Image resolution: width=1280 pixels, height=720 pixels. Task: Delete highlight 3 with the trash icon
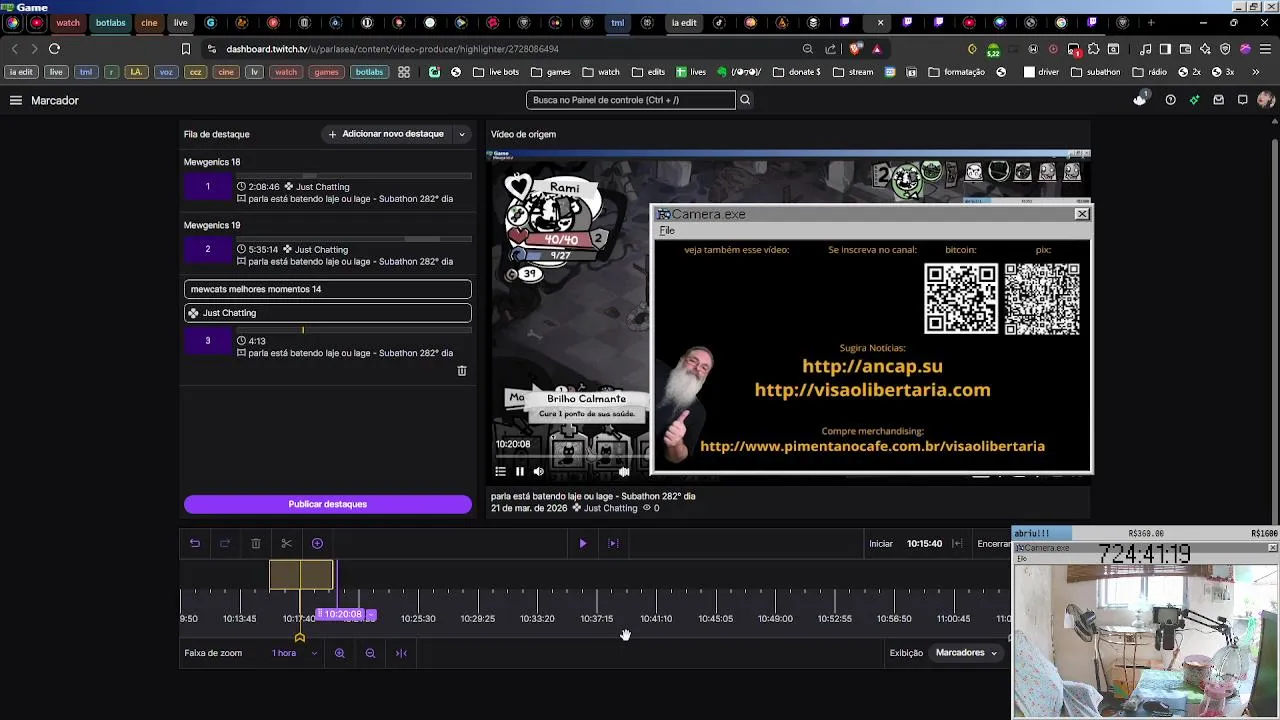click(x=462, y=370)
